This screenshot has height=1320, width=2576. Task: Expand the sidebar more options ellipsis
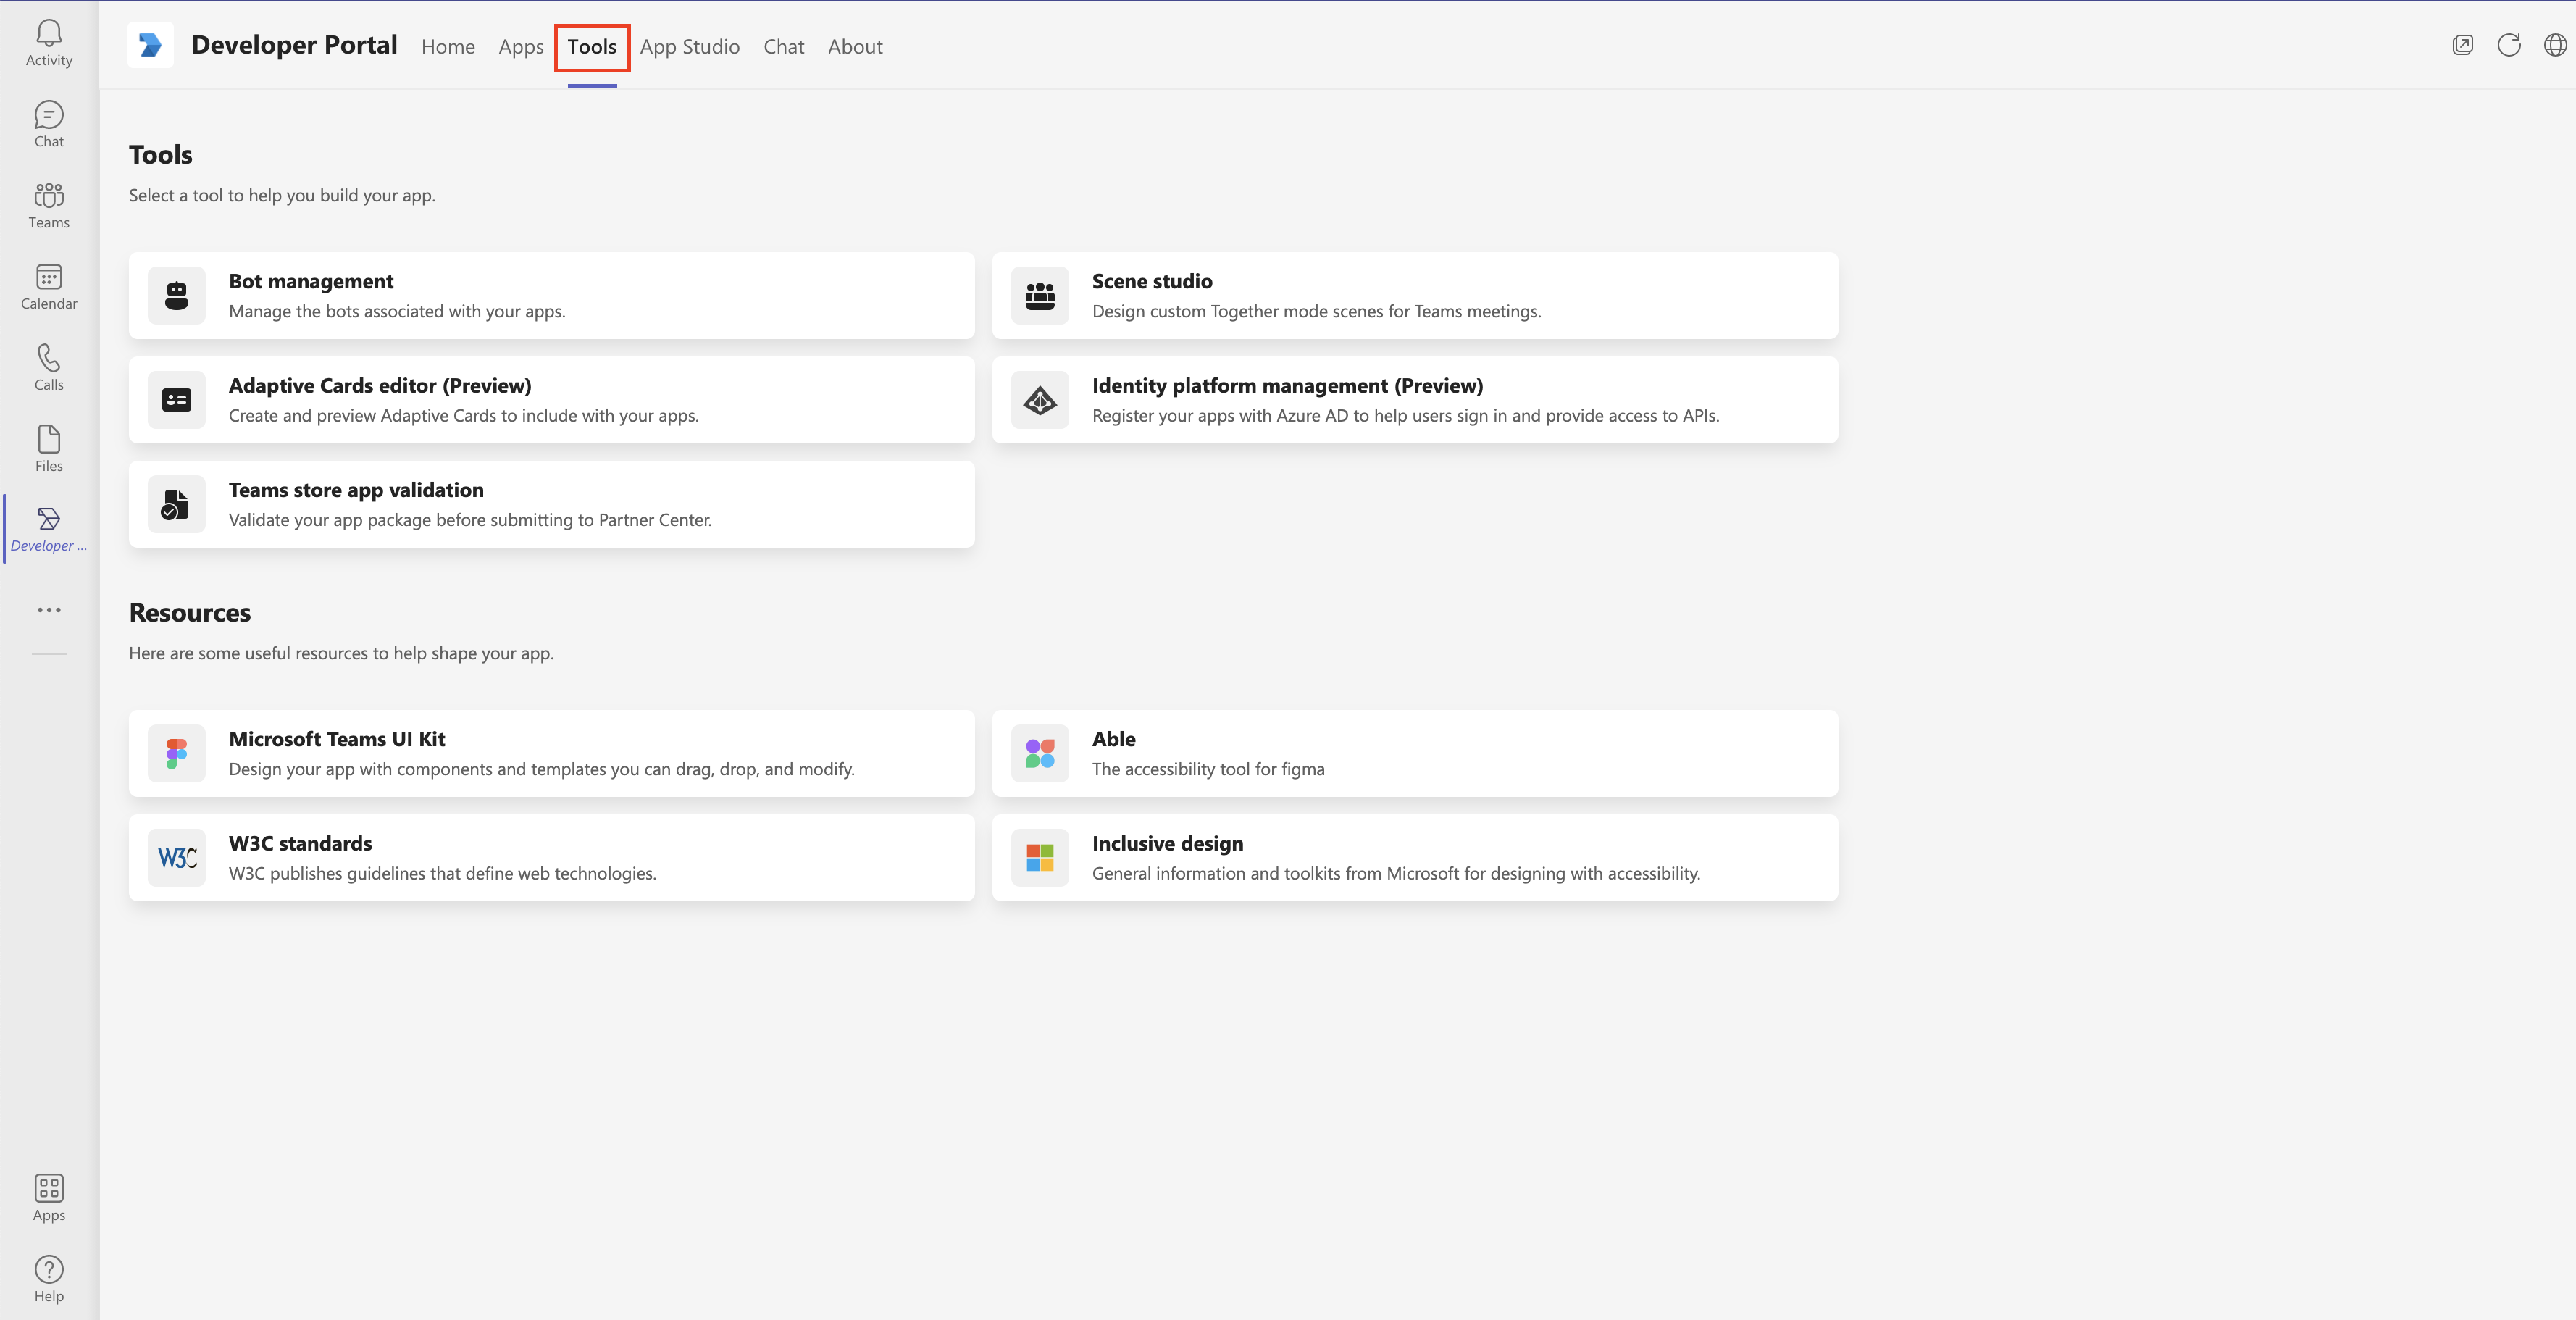point(48,609)
